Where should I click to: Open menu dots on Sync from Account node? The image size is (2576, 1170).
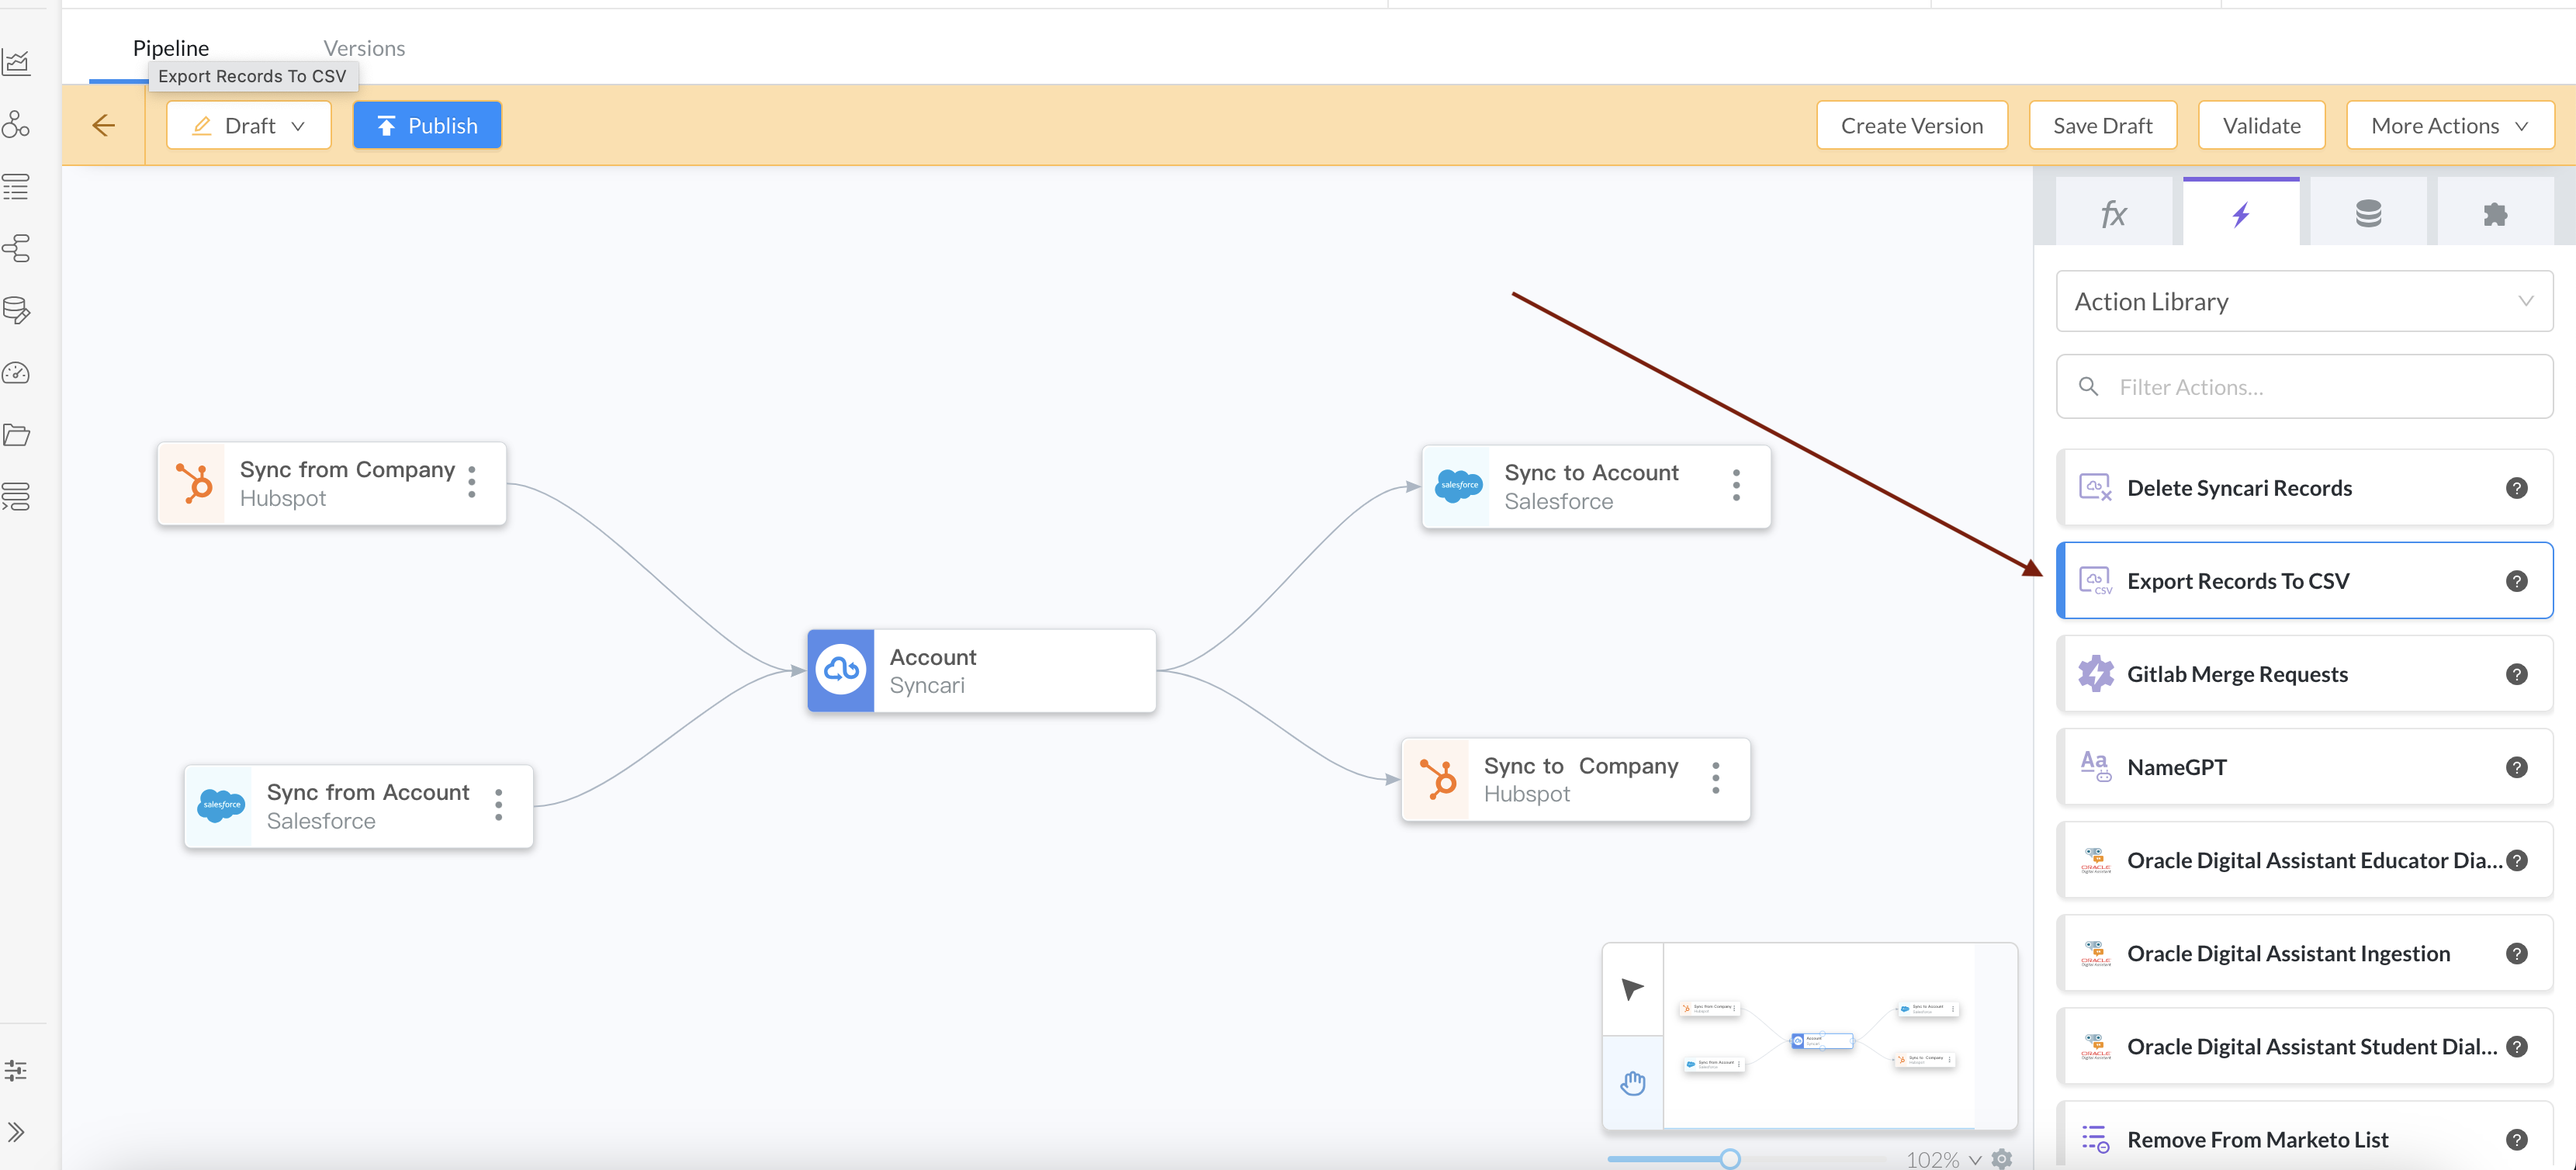pos(498,804)
